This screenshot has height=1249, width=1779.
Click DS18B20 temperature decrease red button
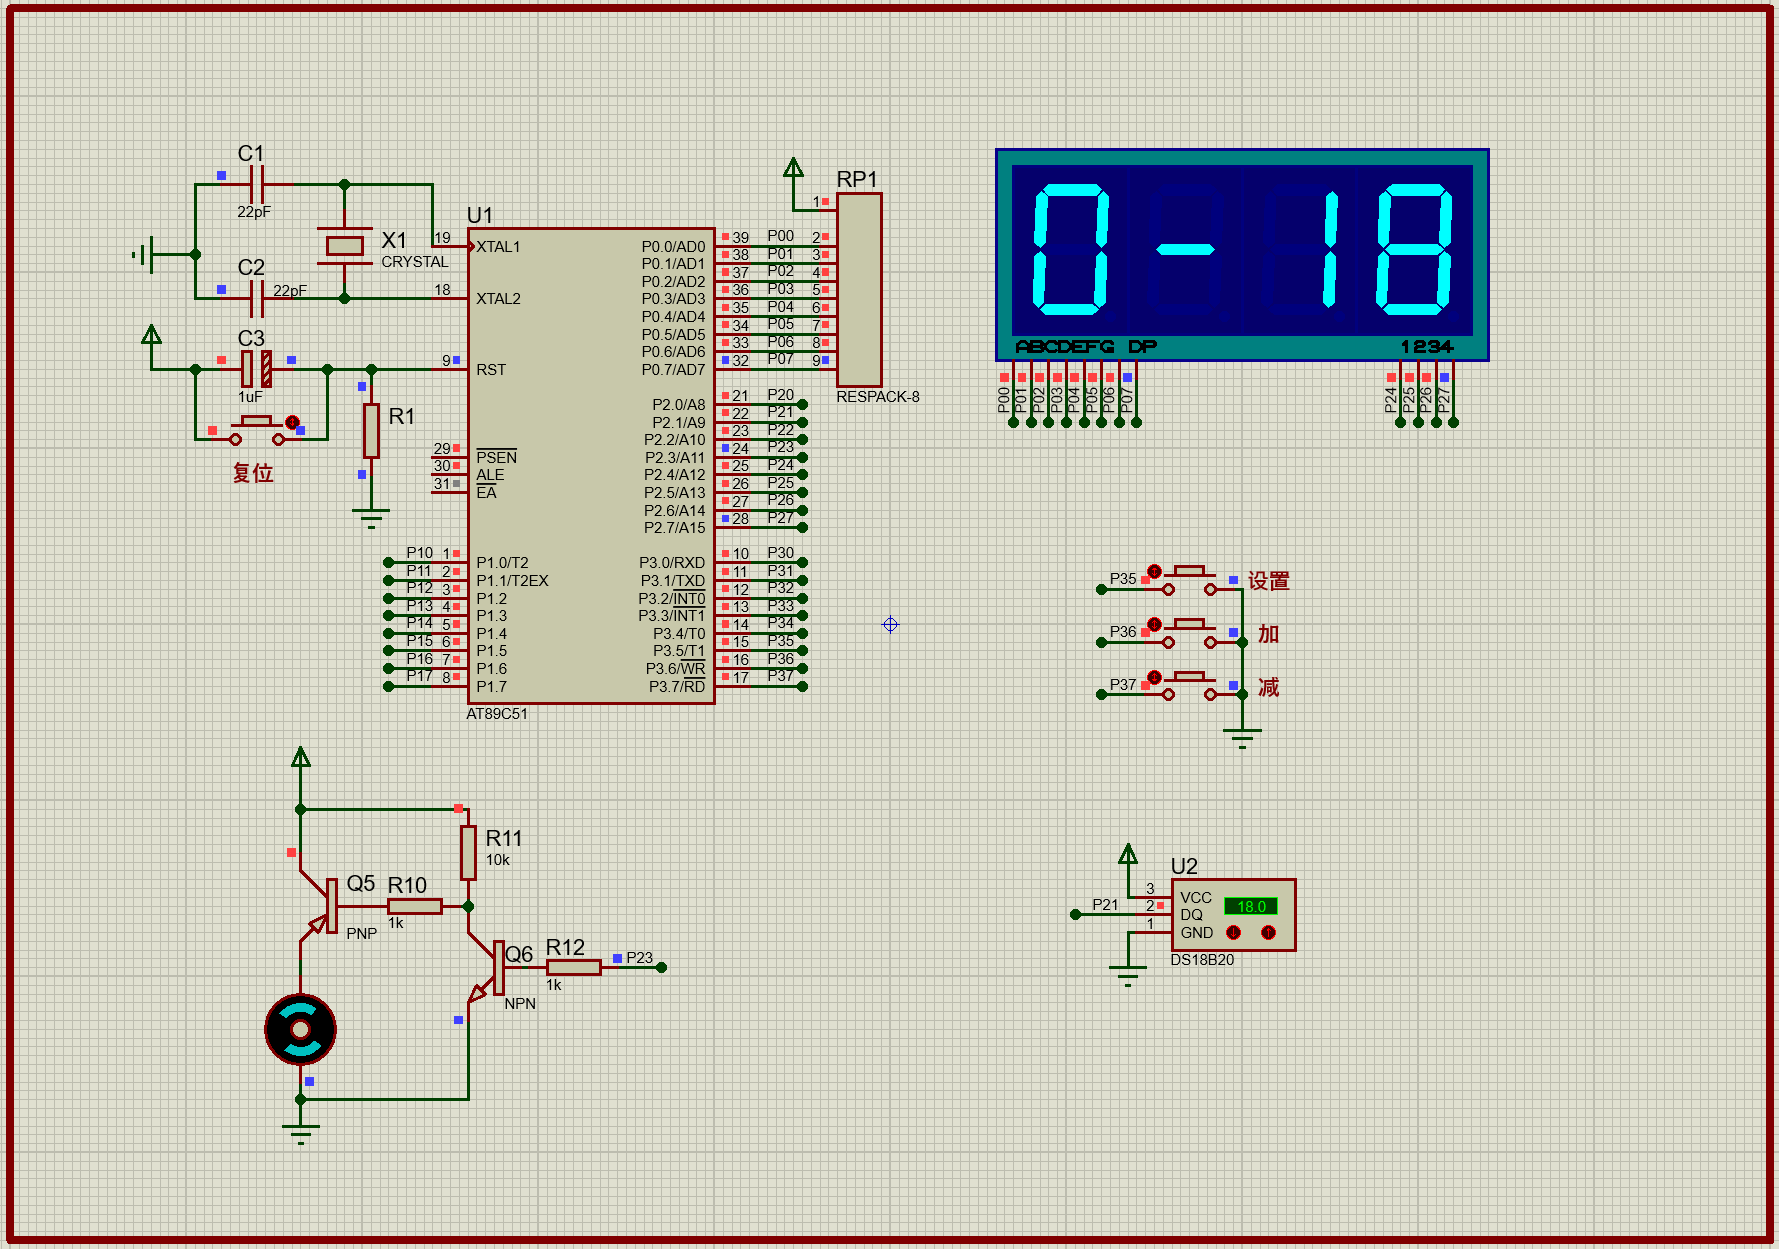point(1233,932)
